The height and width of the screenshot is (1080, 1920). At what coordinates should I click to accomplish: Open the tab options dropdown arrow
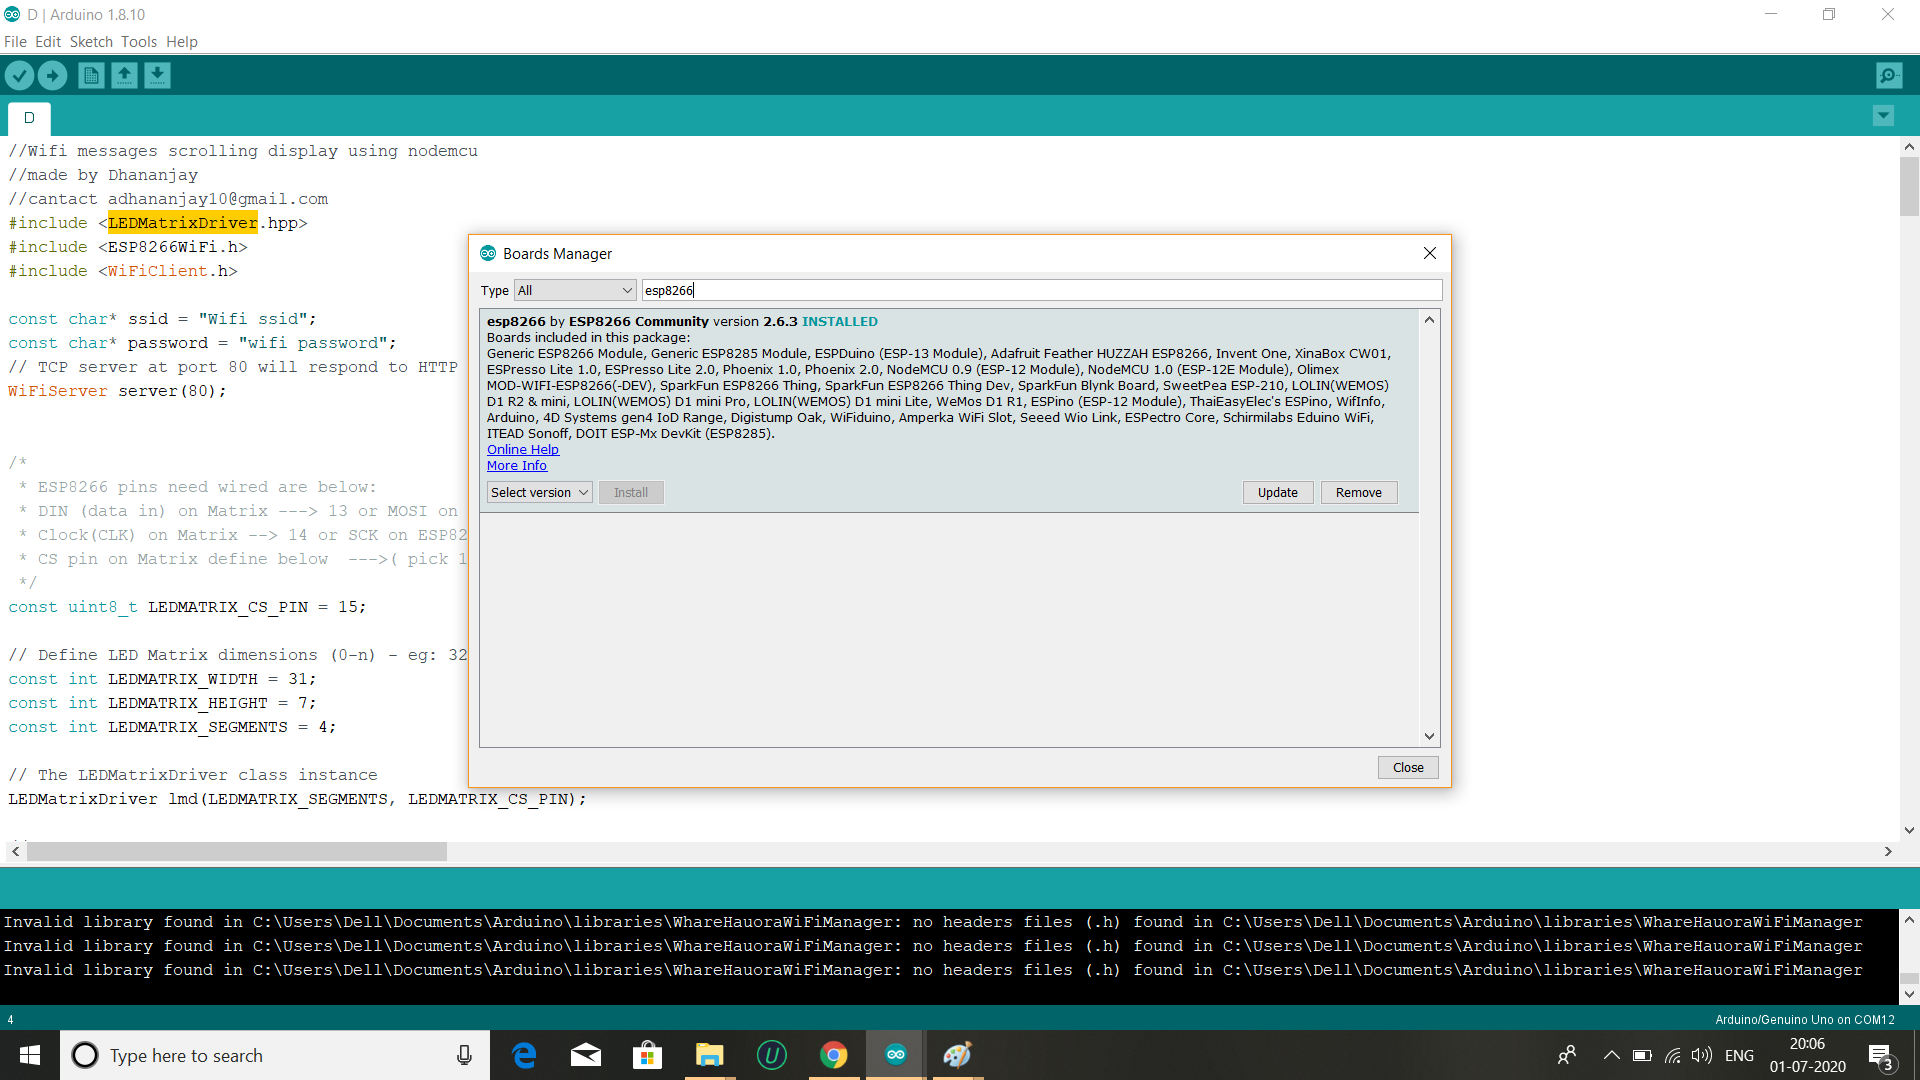click(1883, 116)
